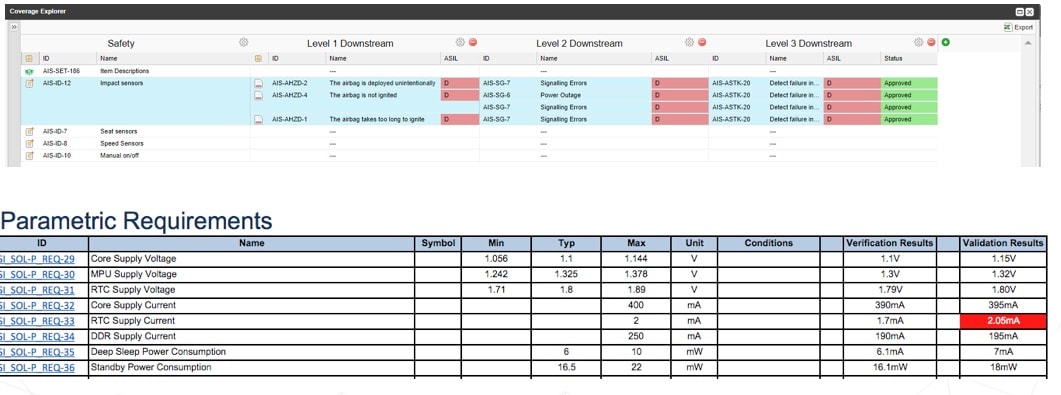Viewport: 1061px width, 395px height.
Task: Remove the Level 2 Downstream level
Action: 702,43
